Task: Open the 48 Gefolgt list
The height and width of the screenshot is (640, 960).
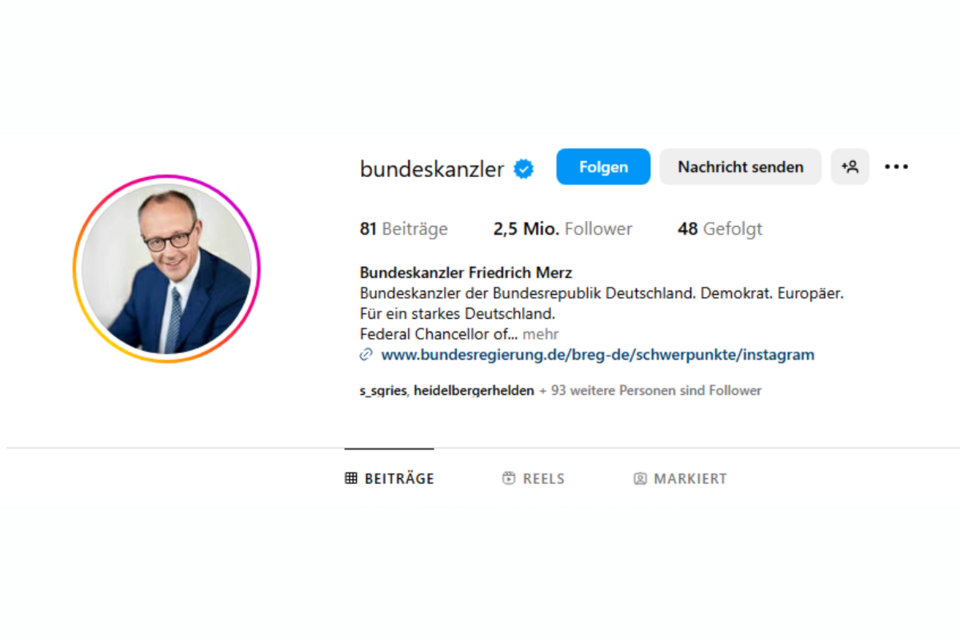Action: pyautogui.click(x=720, y=229)
